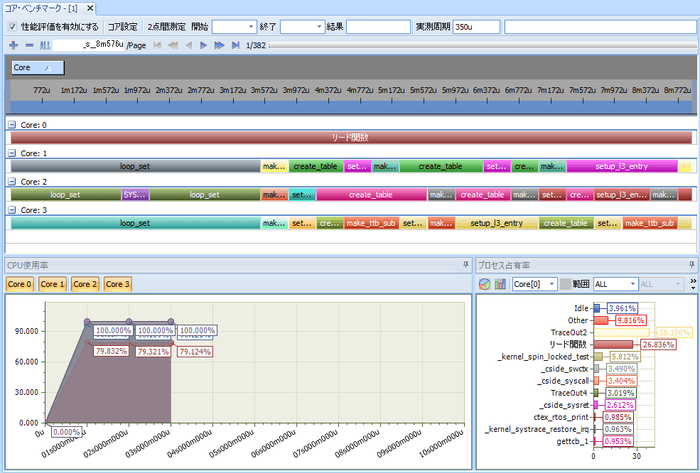Click the zoom in plus icon
This screenshot has width=700, height=473.
(13, 45)
